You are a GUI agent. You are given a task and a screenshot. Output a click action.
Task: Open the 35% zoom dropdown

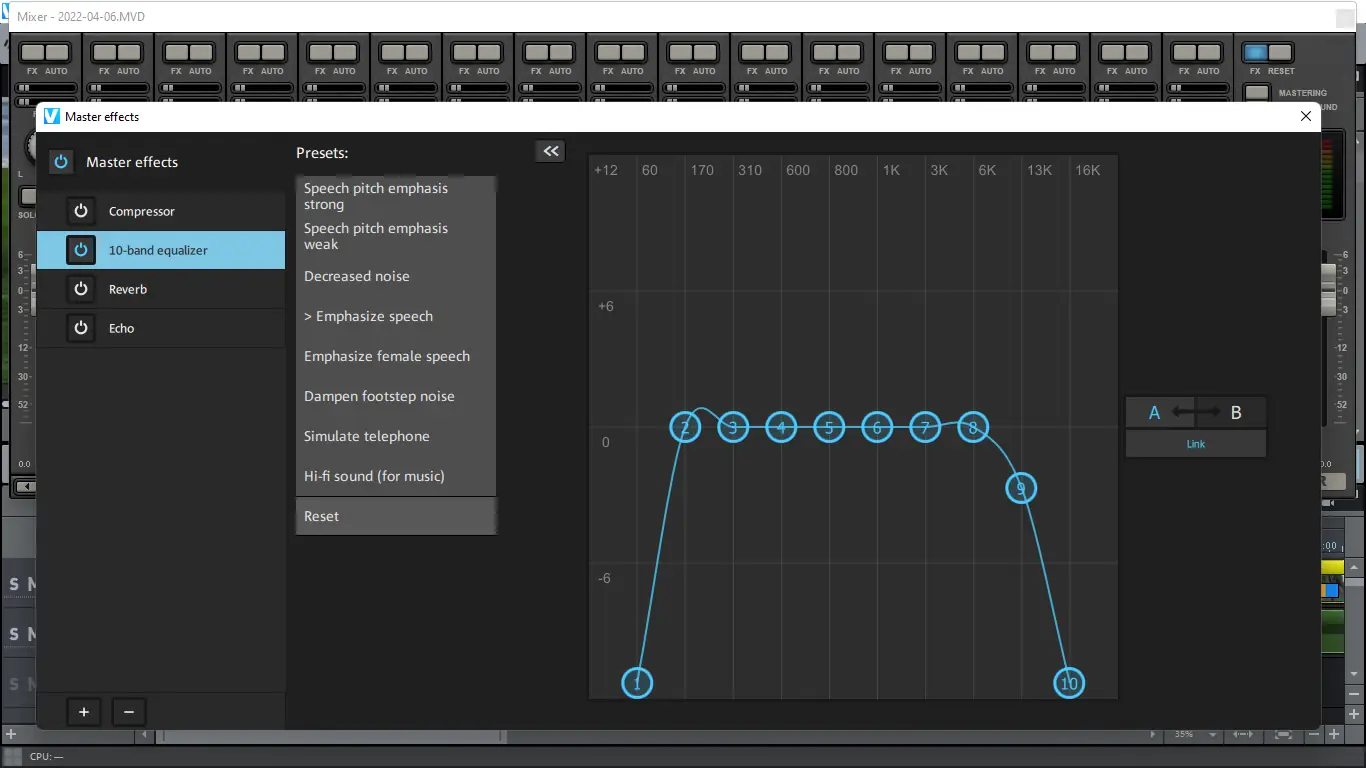pyautogui.click(x=1214, y=735)
